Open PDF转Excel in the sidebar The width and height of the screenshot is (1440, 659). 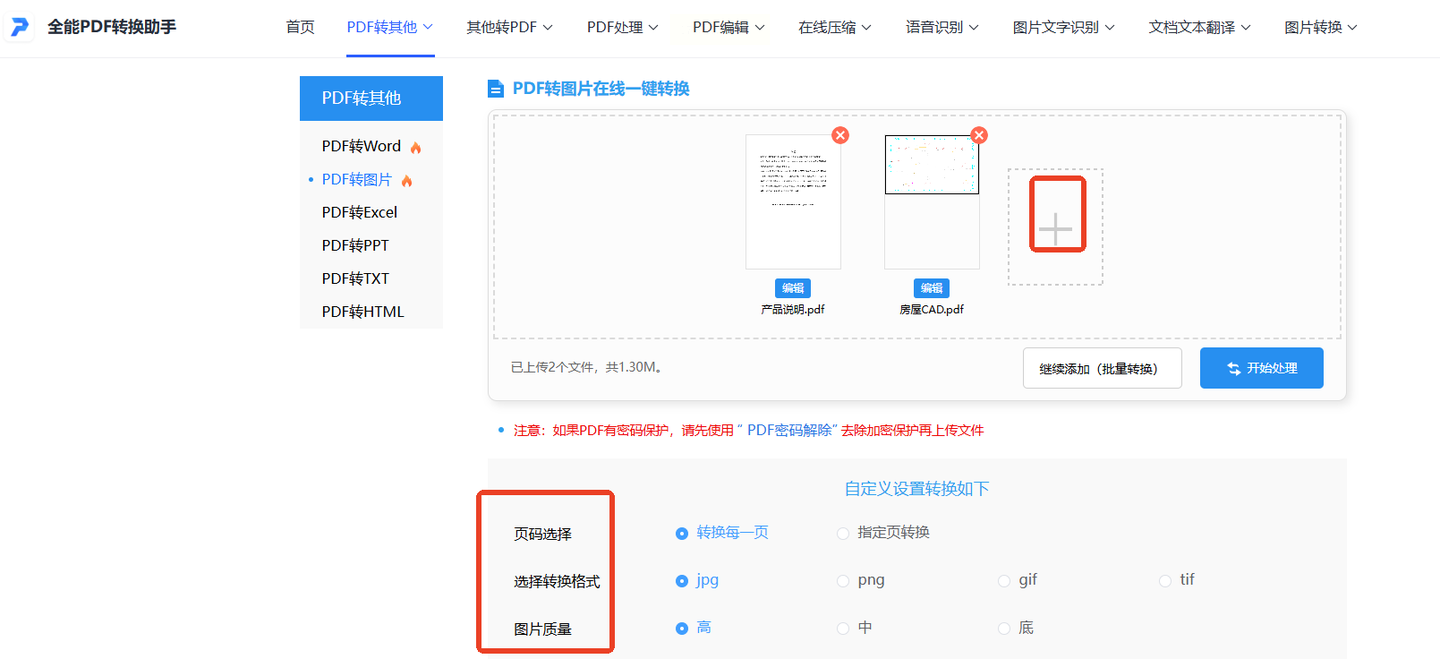click(x=359, y=212)
